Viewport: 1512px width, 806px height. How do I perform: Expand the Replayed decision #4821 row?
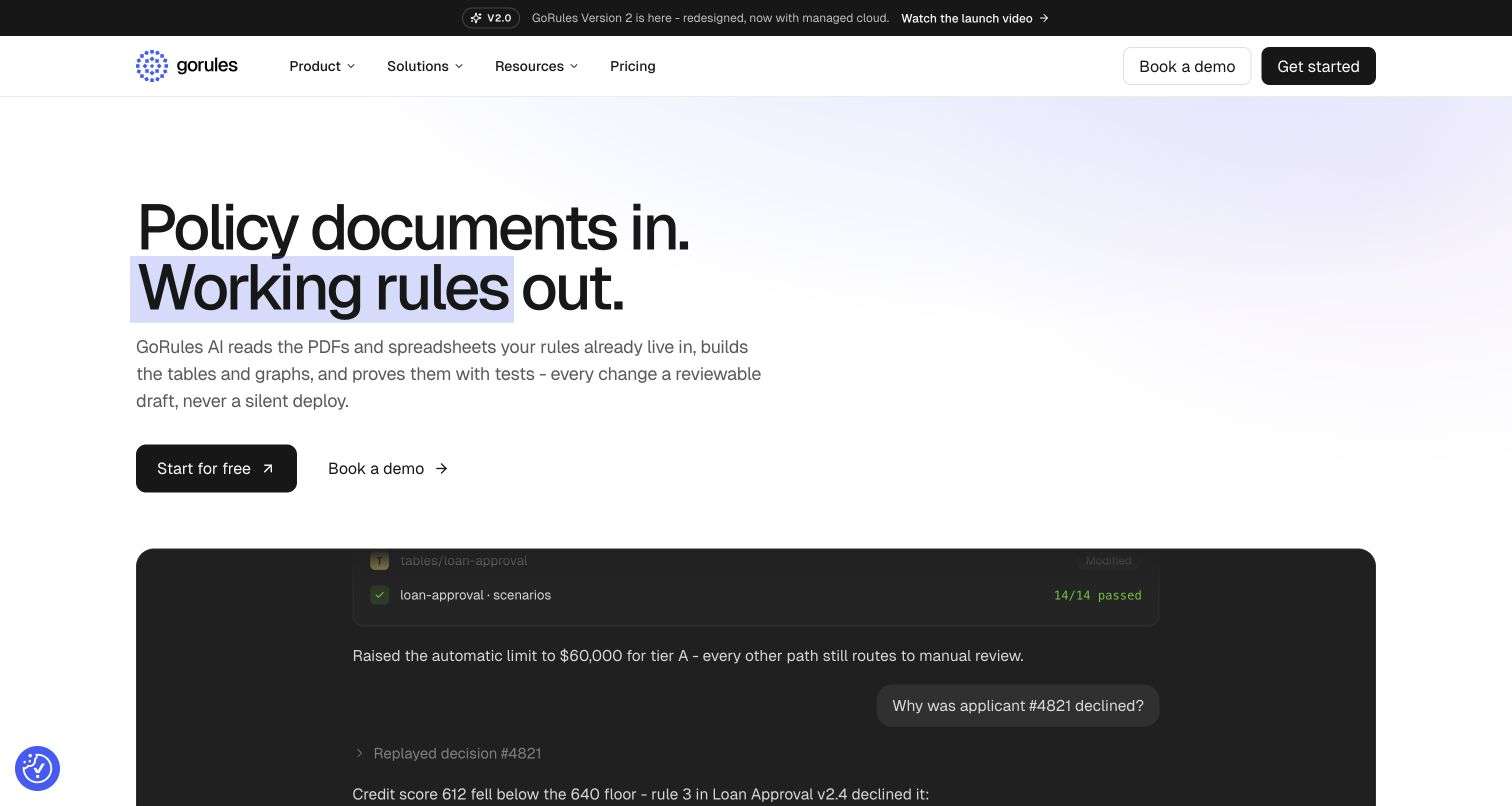[x=448, y=753]
